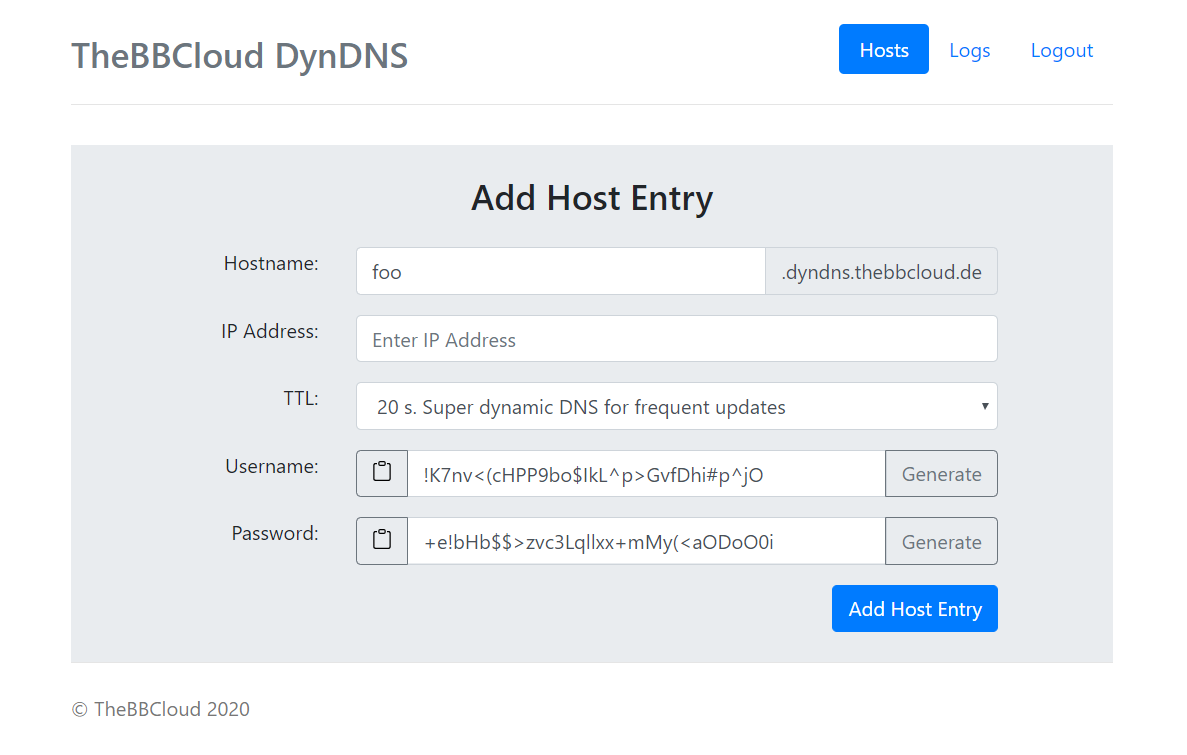
Task: Click the .dyndns.thebbcloud.de domain suffix
Action: coord(881,271)
